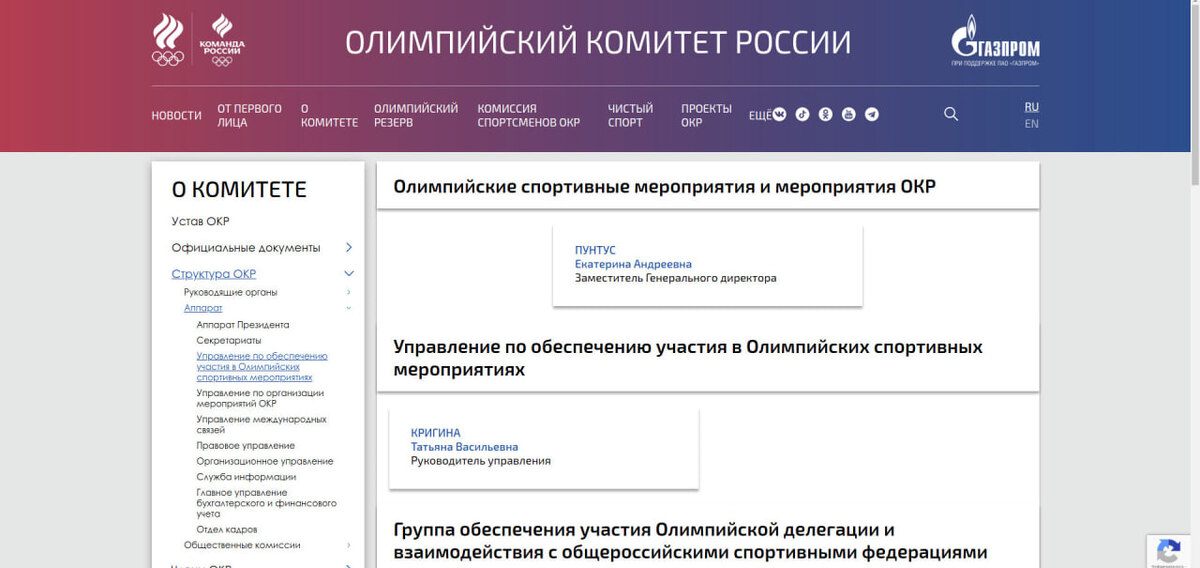
Task: Click heading Управление по обеспечению участия
Action: pyautogui.click(x=688, y=358)
